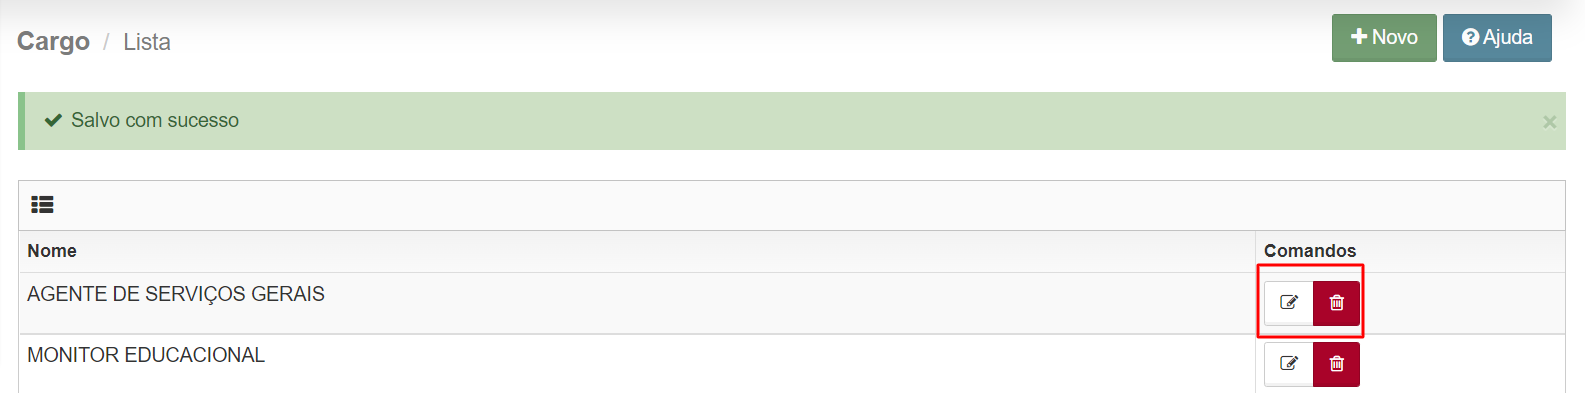Click the Salvo com sucesso message text
Viewport: 1585px width, 393px height.
coord(155,120)
